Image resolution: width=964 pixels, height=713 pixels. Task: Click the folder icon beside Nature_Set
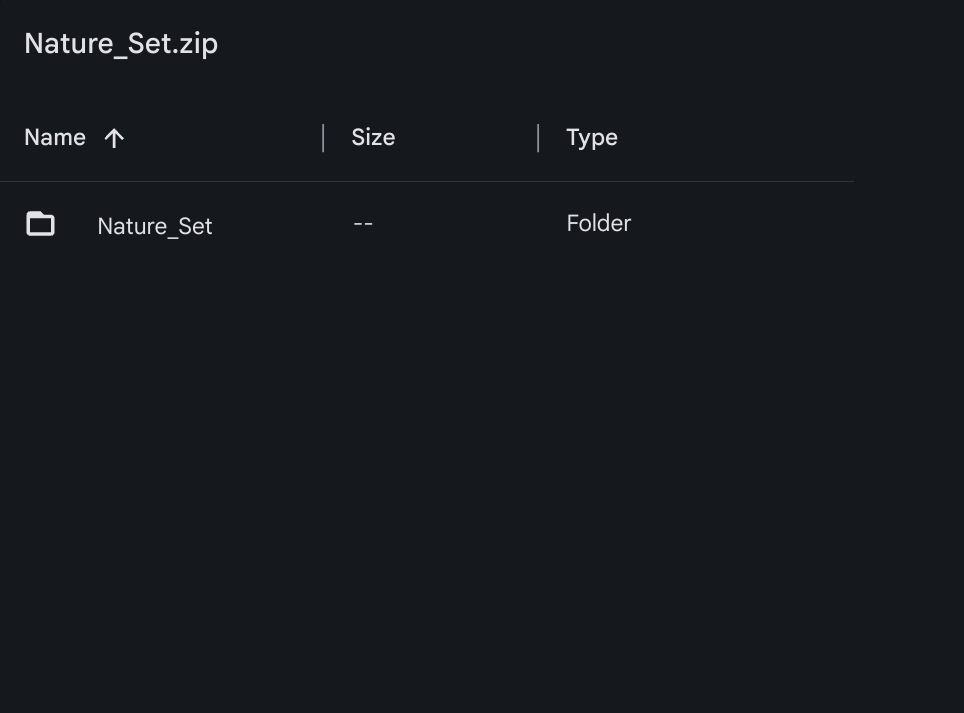(41, 224)
